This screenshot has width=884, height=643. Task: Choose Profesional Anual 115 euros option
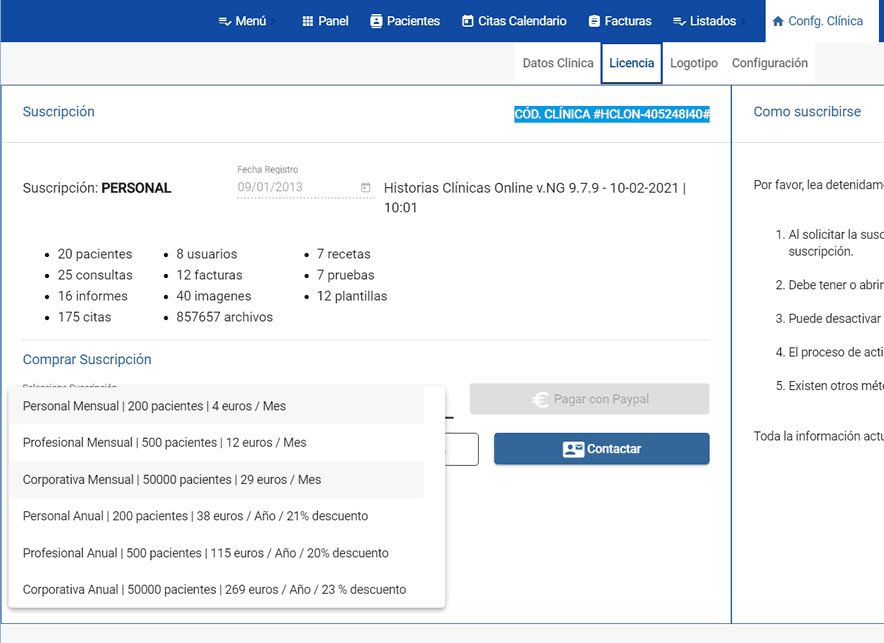click(205, 553)
